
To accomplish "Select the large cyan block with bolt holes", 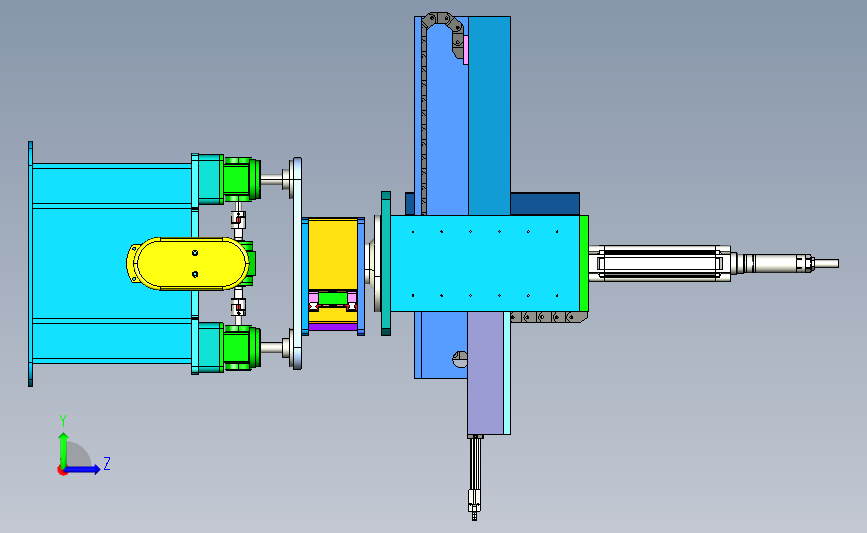I will 485,264.
